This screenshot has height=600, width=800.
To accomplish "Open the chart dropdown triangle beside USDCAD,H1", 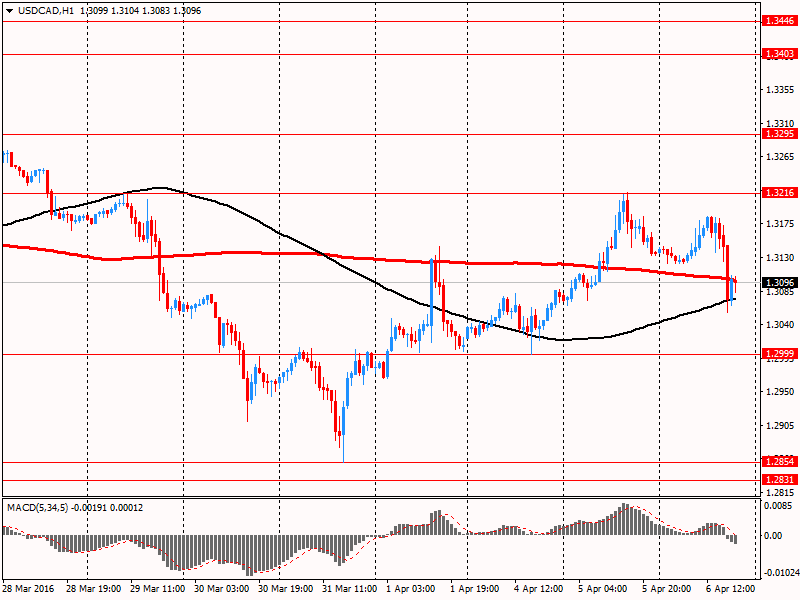I will tap(9, 11).
